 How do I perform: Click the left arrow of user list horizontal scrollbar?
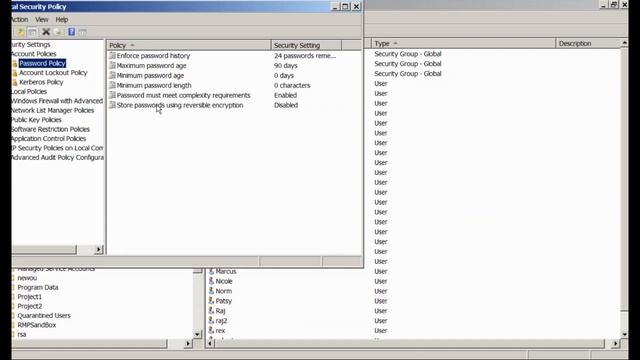pos(210,344)
